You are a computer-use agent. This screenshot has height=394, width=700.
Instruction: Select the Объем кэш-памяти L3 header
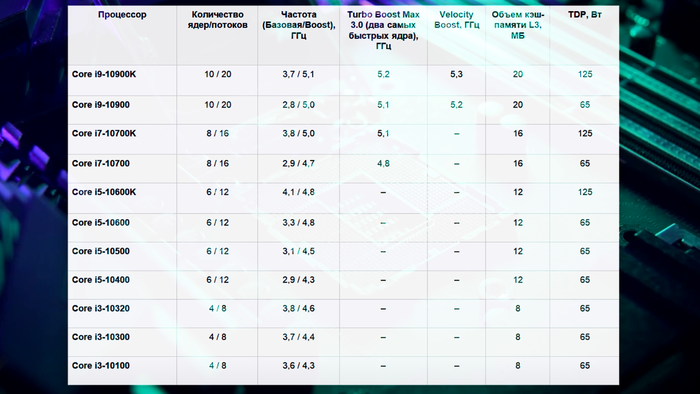click(518, 25)
